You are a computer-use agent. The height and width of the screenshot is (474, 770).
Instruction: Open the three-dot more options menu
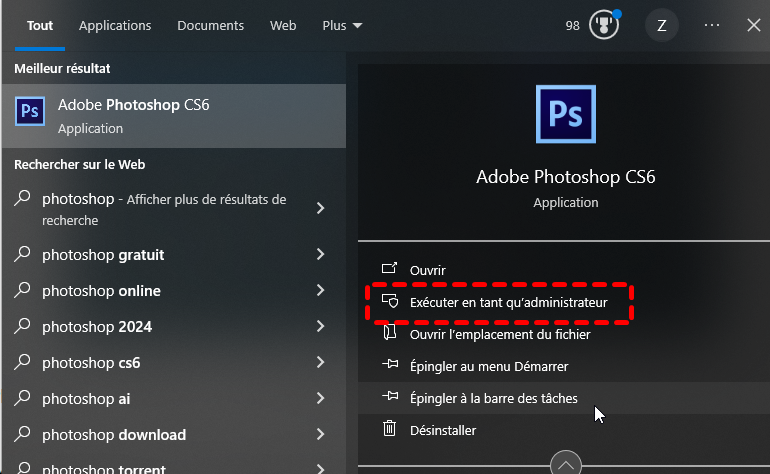pos(711,26)
